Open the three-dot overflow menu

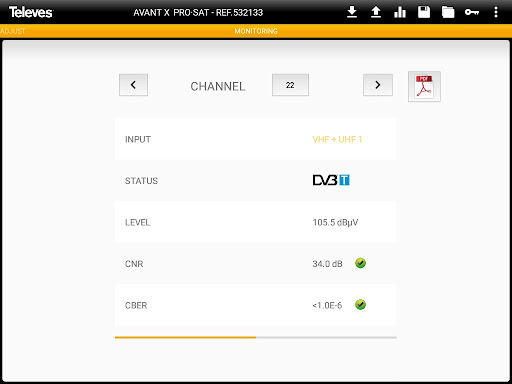pyautogui.click(x=496, y=12)
